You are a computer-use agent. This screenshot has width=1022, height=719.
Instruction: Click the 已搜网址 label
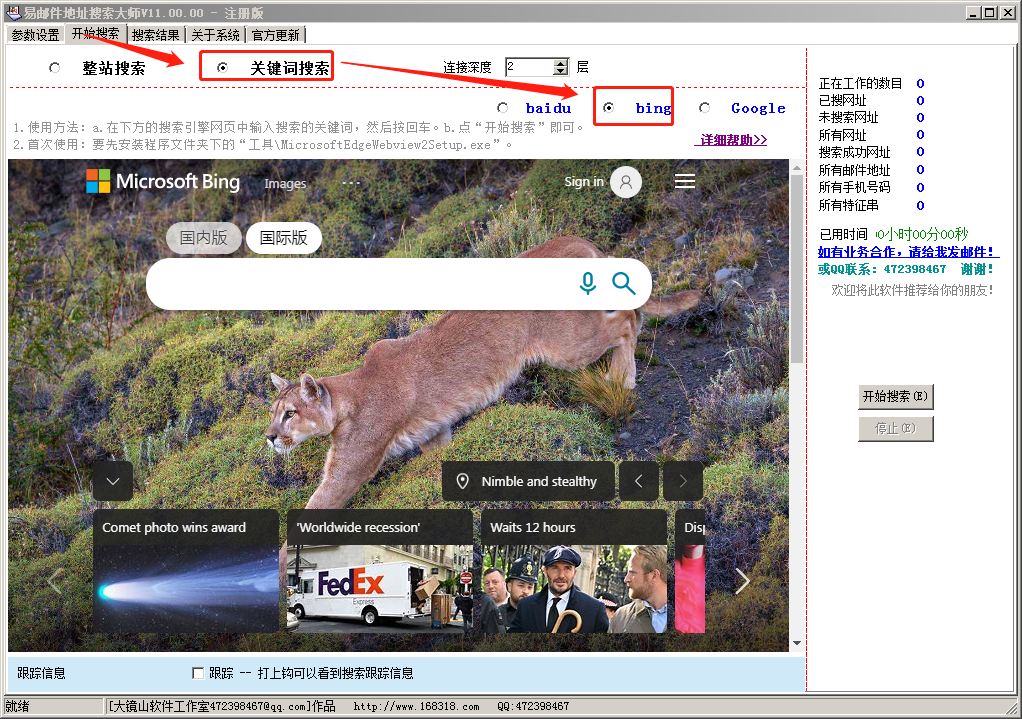843,100
